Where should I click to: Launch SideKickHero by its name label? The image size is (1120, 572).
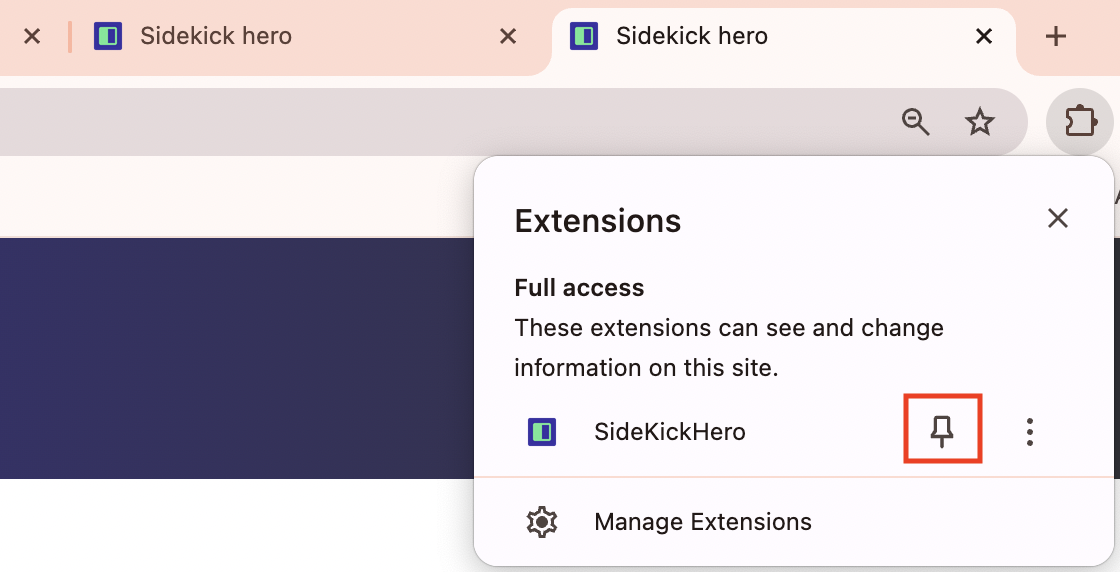[x=670, y=432]
